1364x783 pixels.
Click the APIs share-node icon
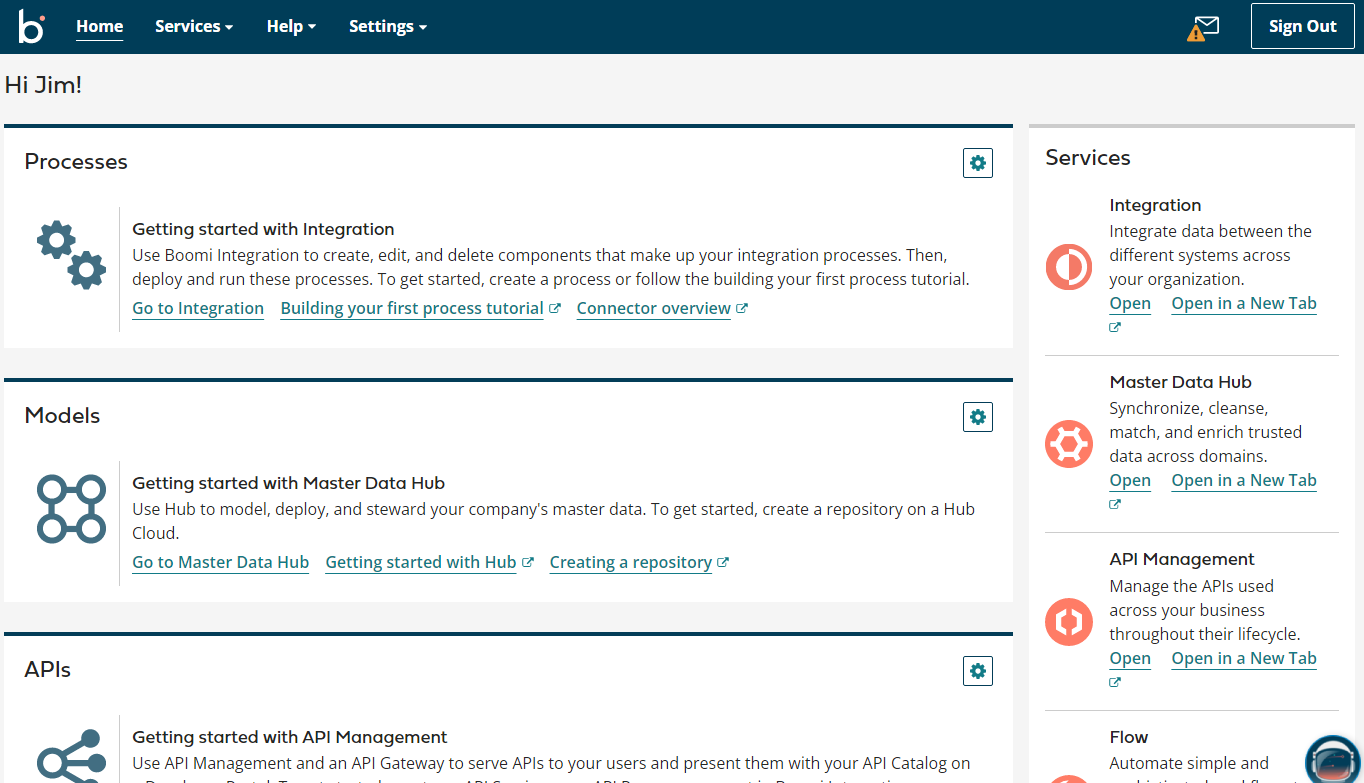pos(71,756)
